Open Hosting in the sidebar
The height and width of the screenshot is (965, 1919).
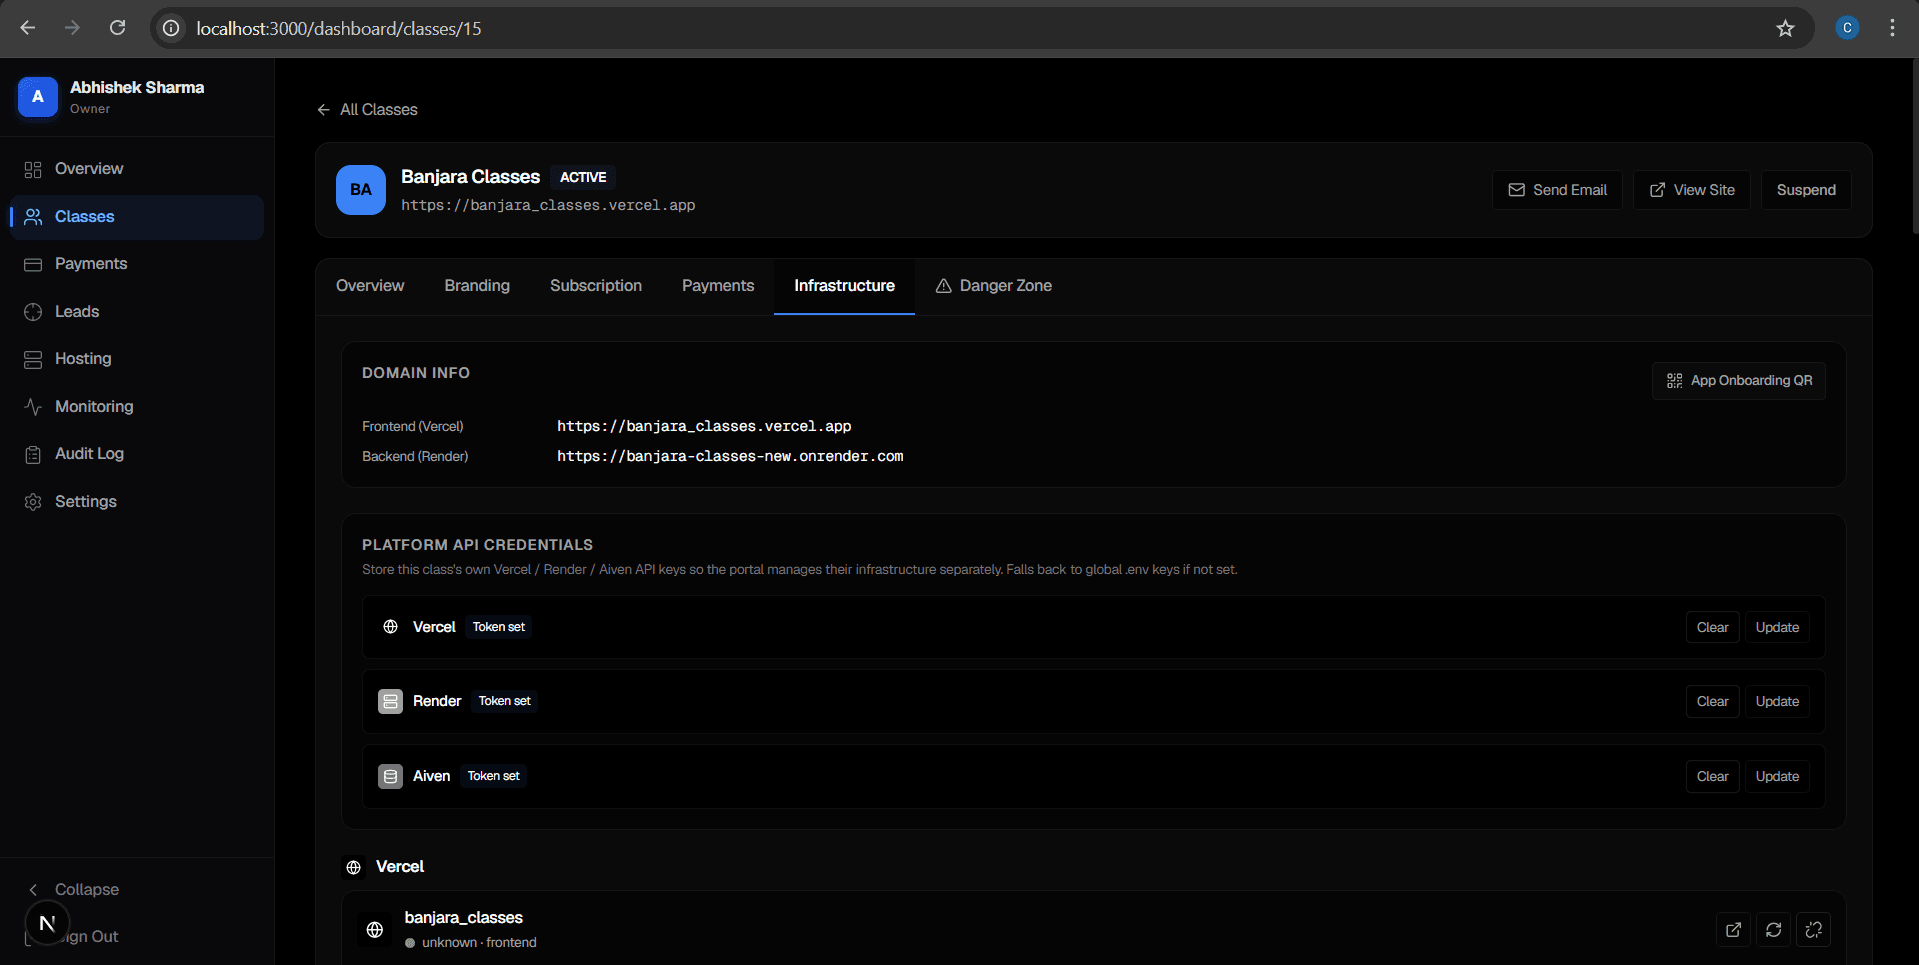pos(137,359)
